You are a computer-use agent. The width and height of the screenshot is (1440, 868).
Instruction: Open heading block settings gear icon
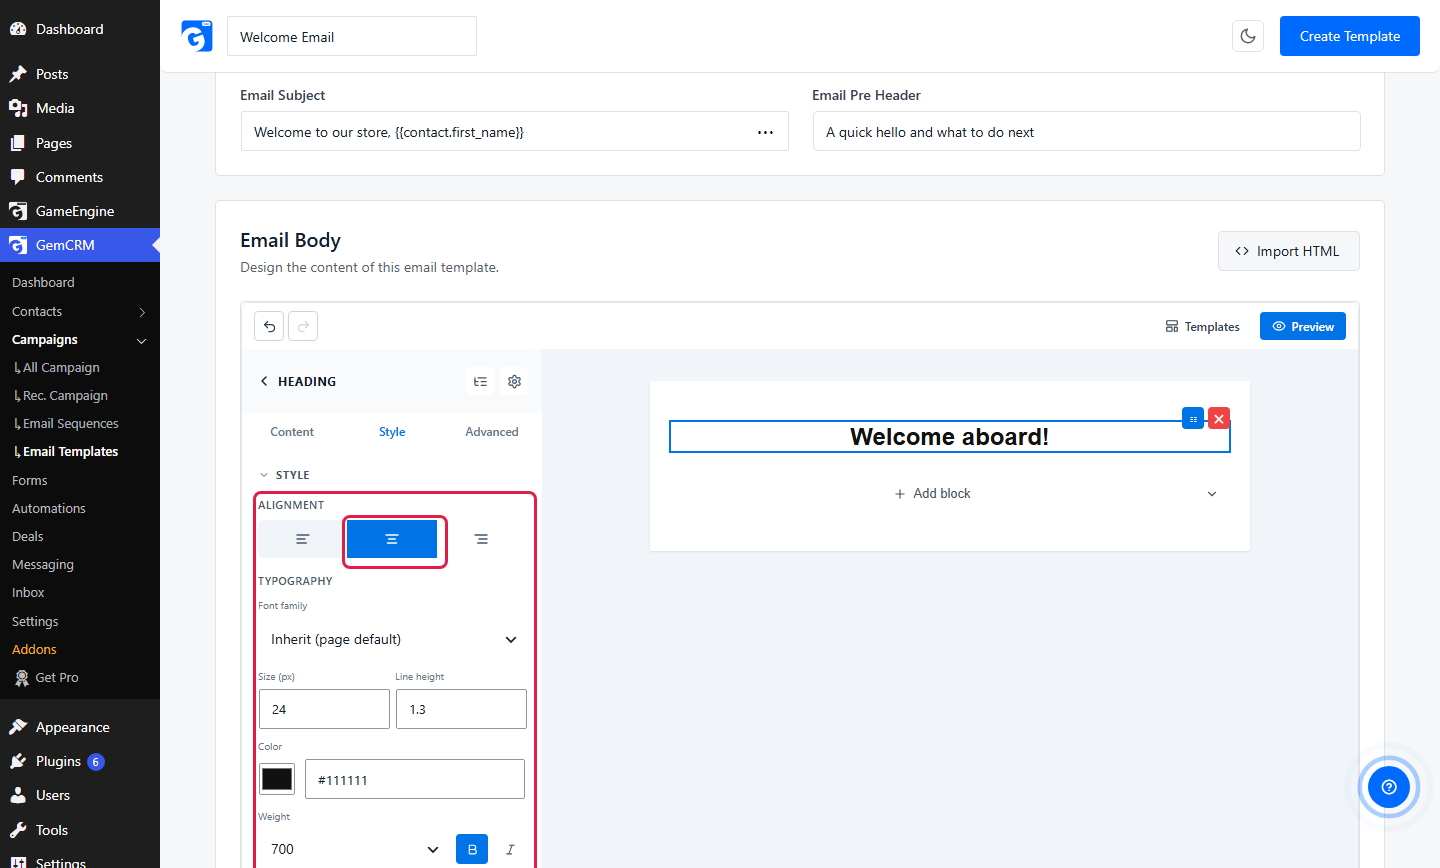pyautogui.click(x=514, y=381)
